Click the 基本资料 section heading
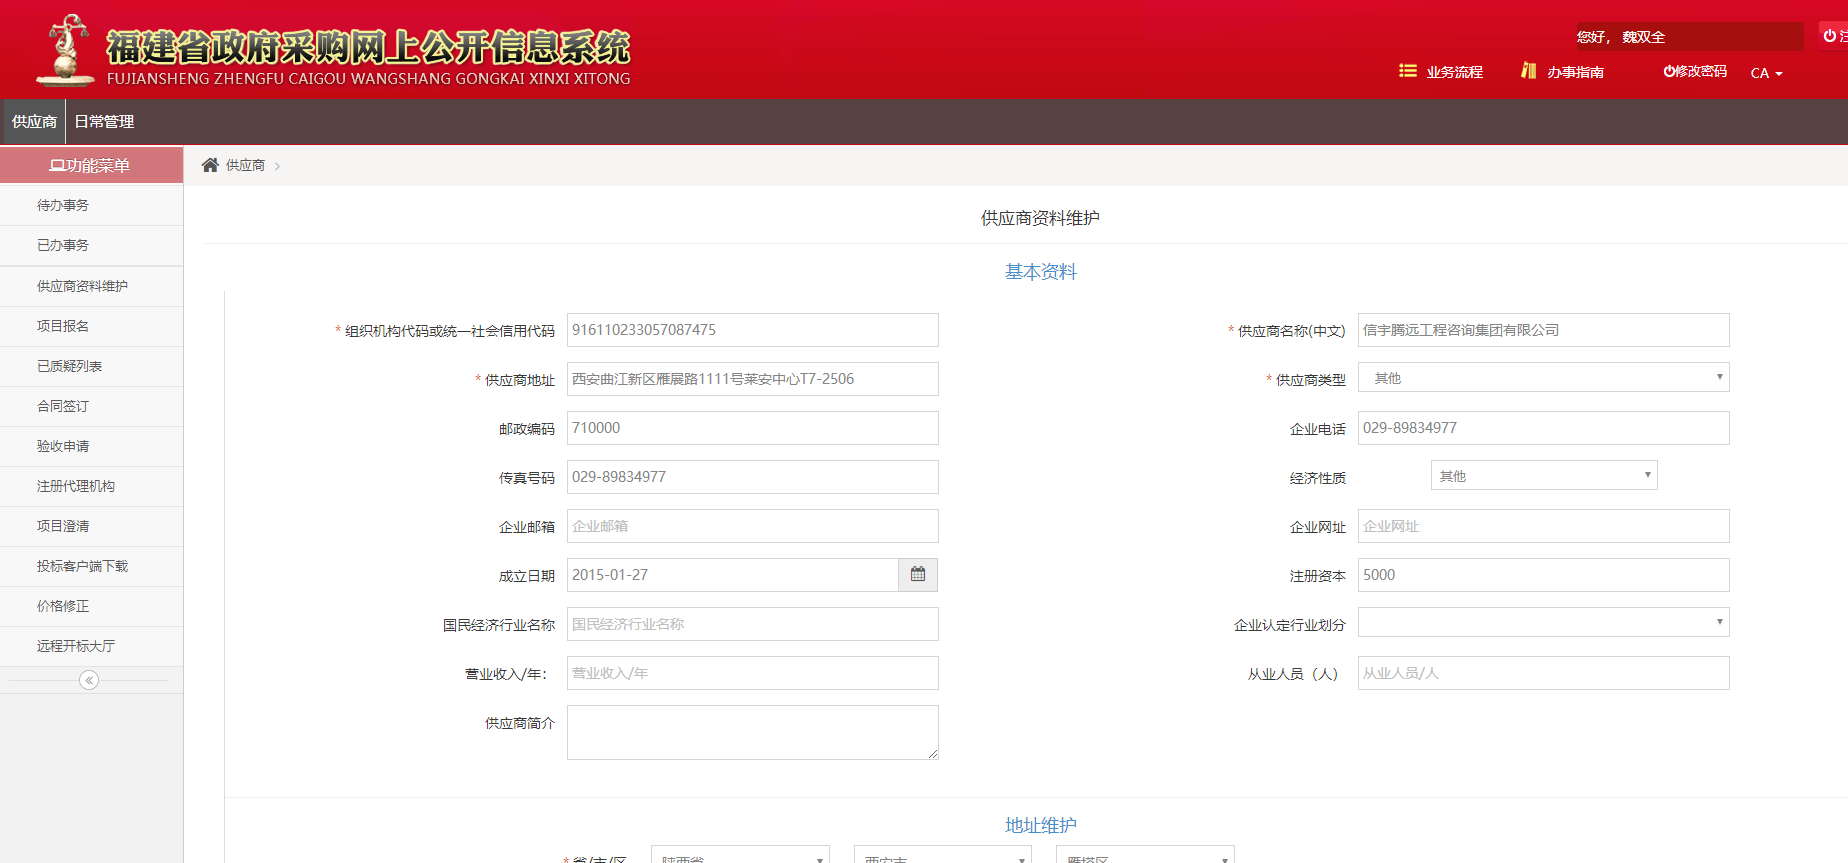The width and height of the screenshot is (1848, 863). point(1040,272)
